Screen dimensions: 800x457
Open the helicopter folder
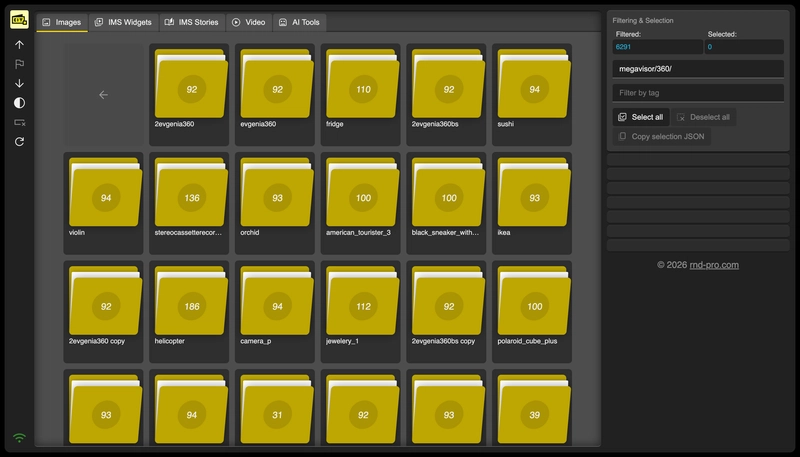click(x=189, y=312)
